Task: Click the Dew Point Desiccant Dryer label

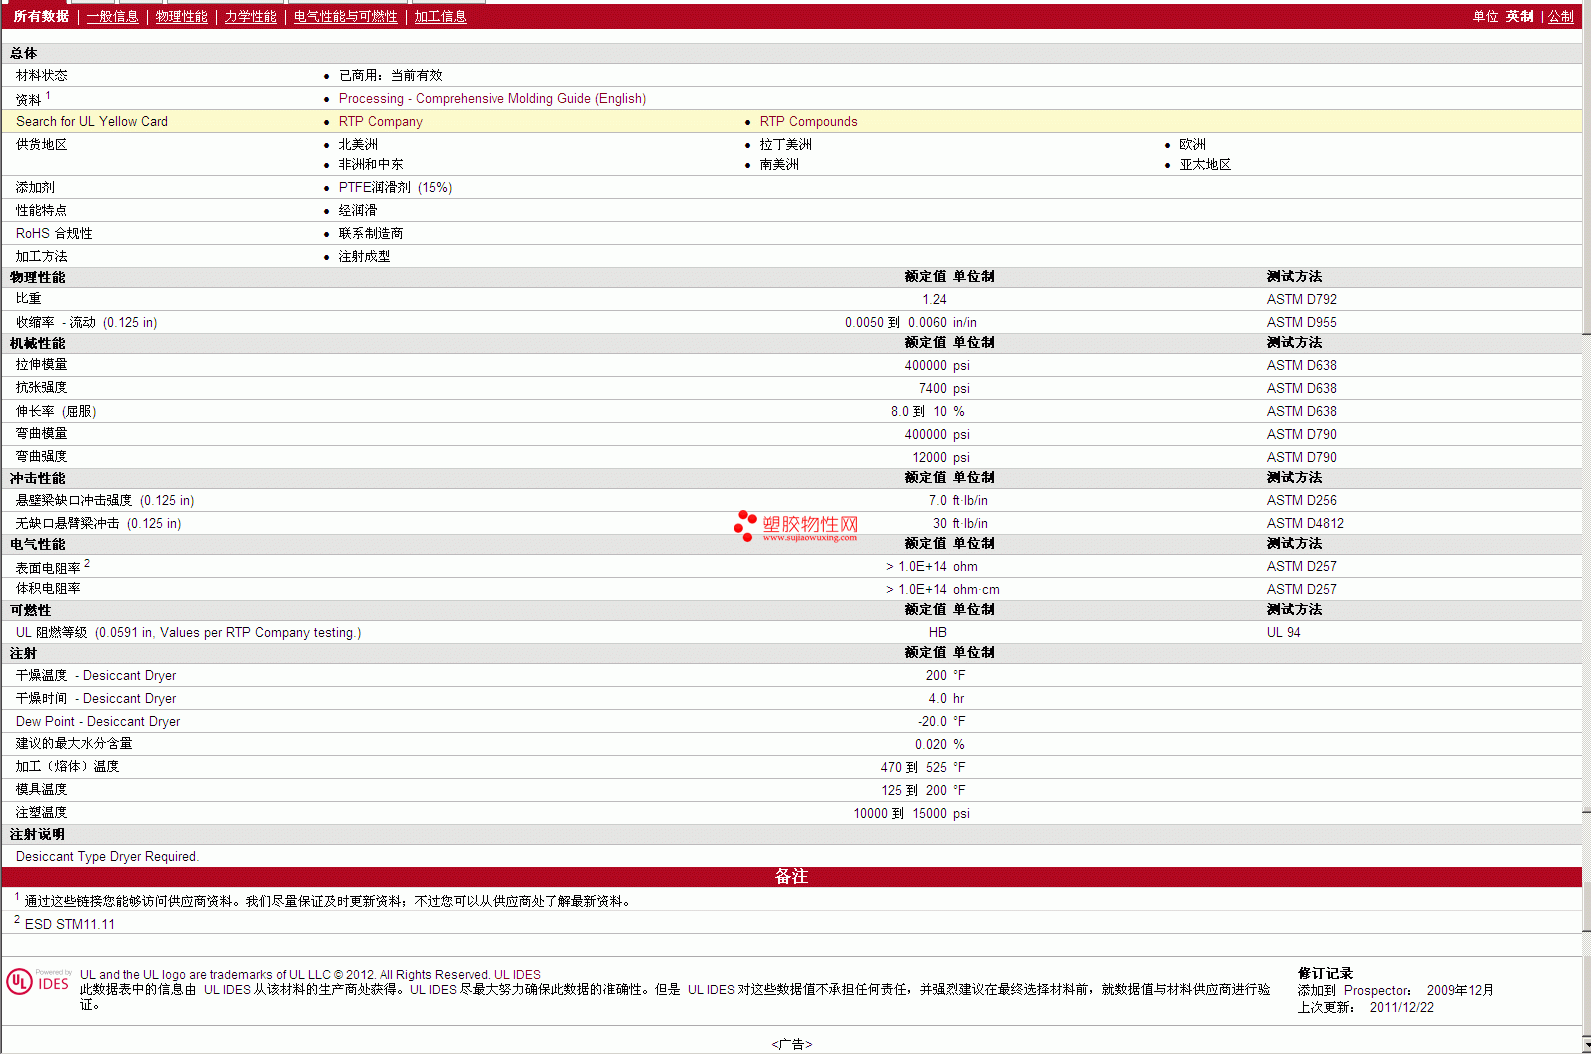Action: coord(98,721)
